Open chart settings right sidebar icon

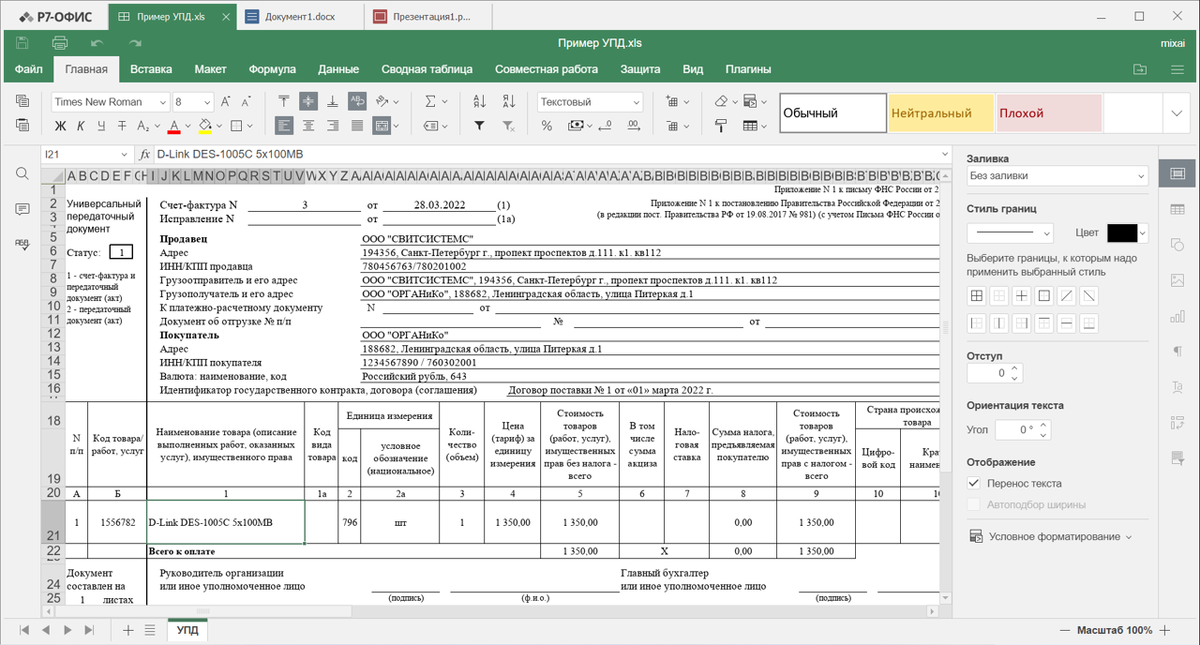coord(1178,316)
